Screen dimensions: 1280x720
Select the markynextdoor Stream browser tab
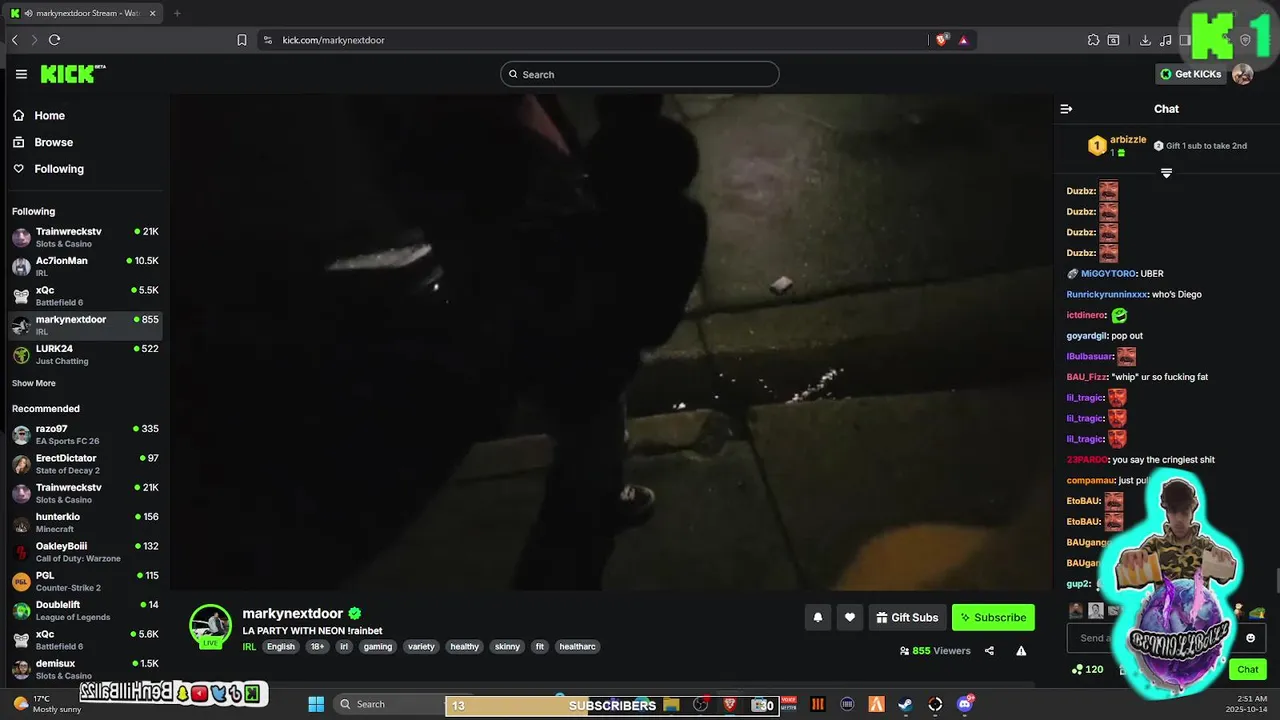(83, 13)
